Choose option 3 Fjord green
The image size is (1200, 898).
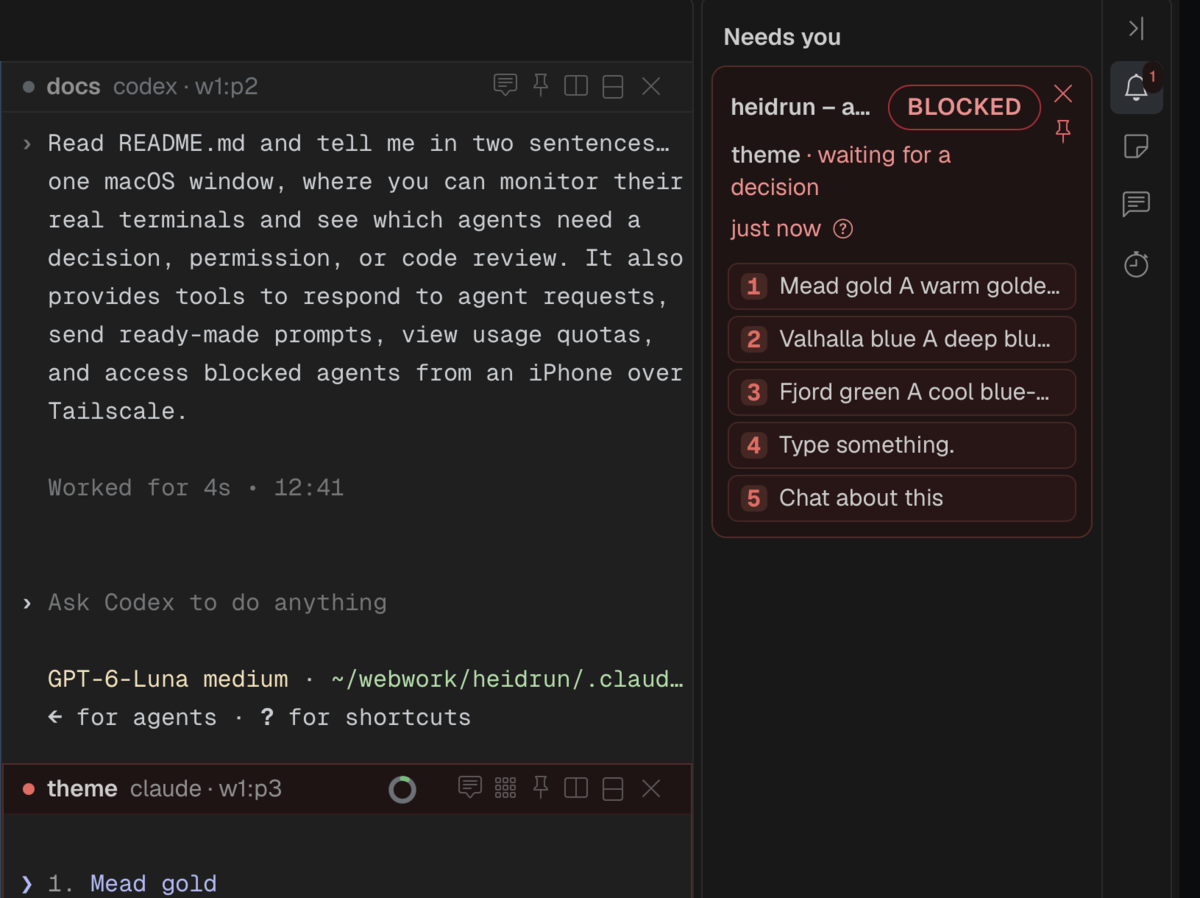tap(902, 392)
